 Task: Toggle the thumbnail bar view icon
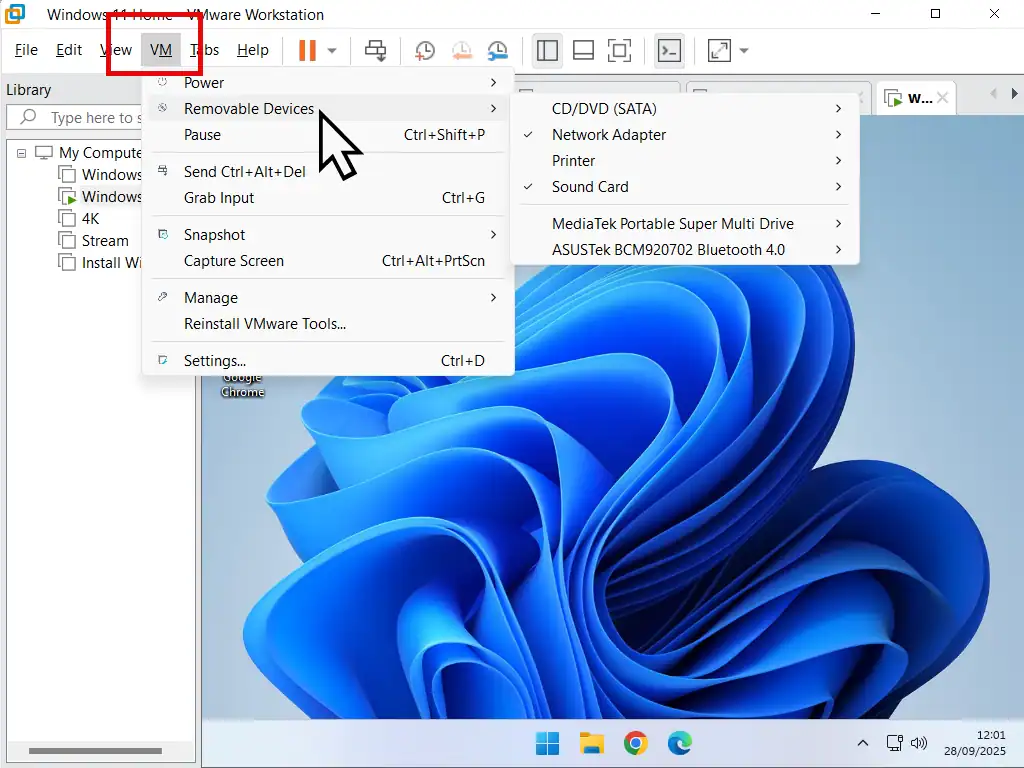pos(583,50)
